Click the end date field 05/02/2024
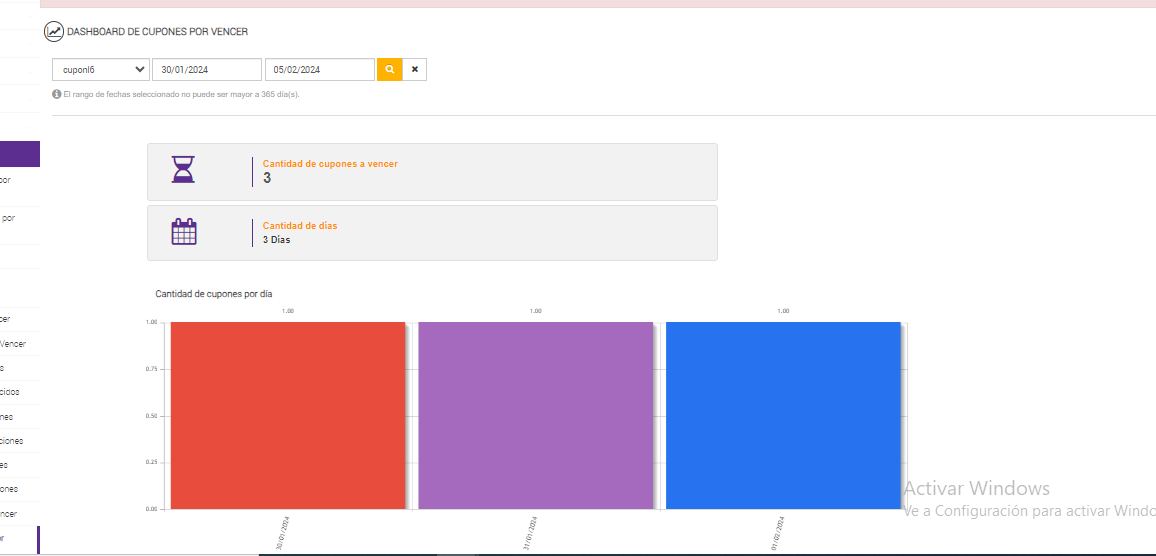 [x=319, y=69]
